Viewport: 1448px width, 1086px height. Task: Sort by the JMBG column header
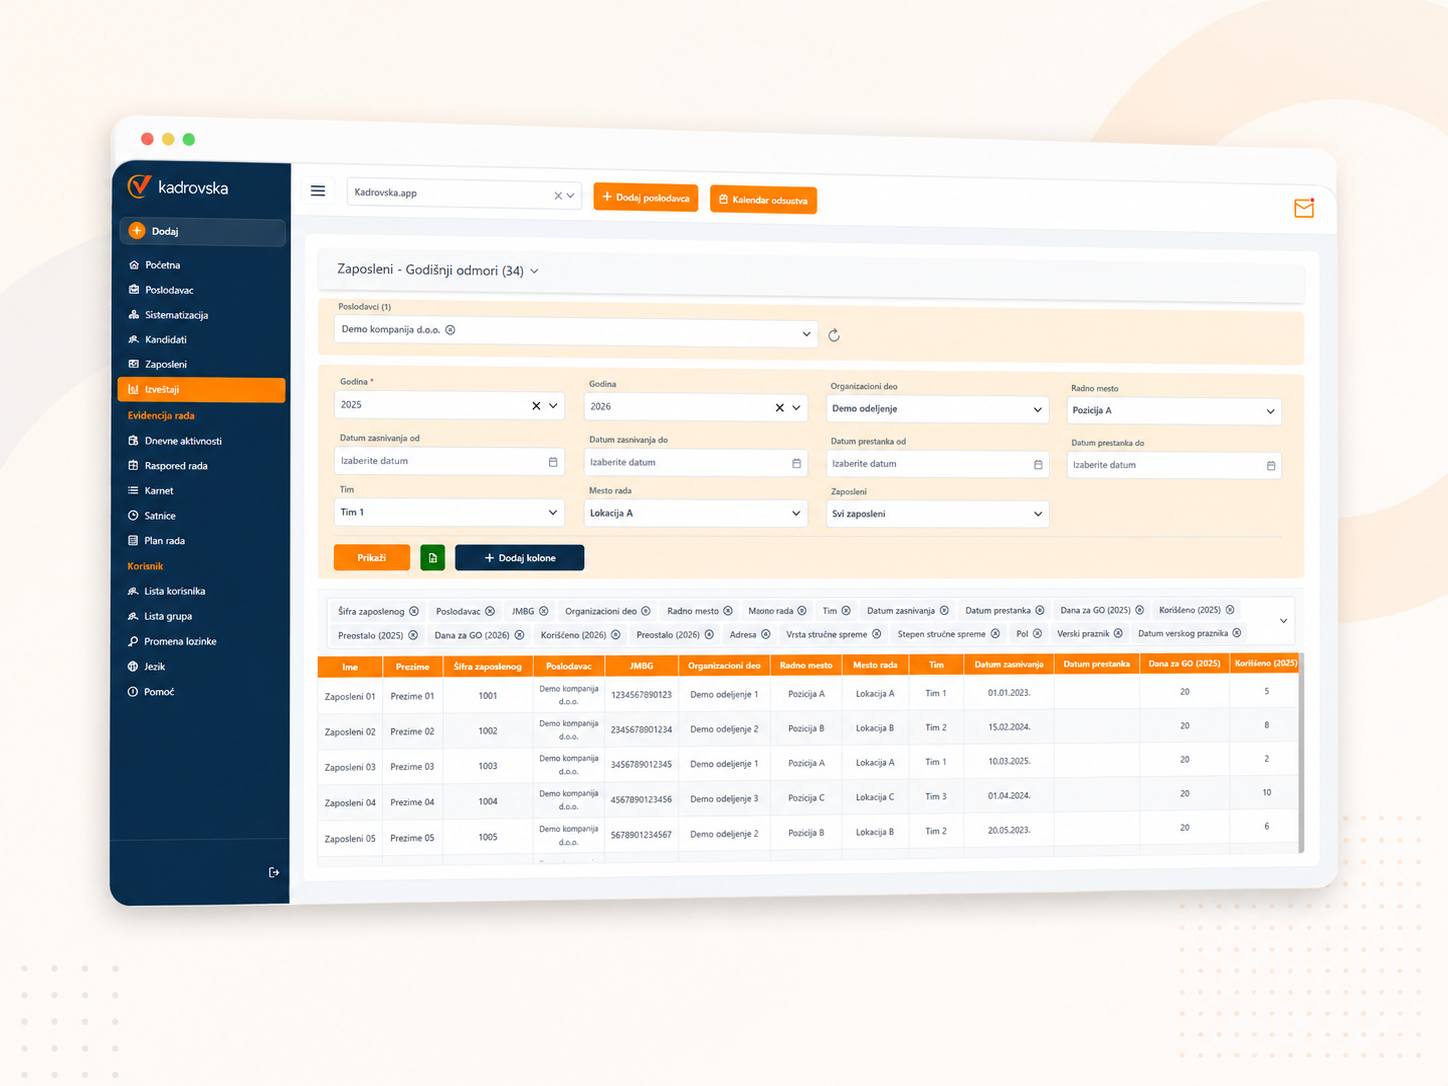click(x=641, y=666)
